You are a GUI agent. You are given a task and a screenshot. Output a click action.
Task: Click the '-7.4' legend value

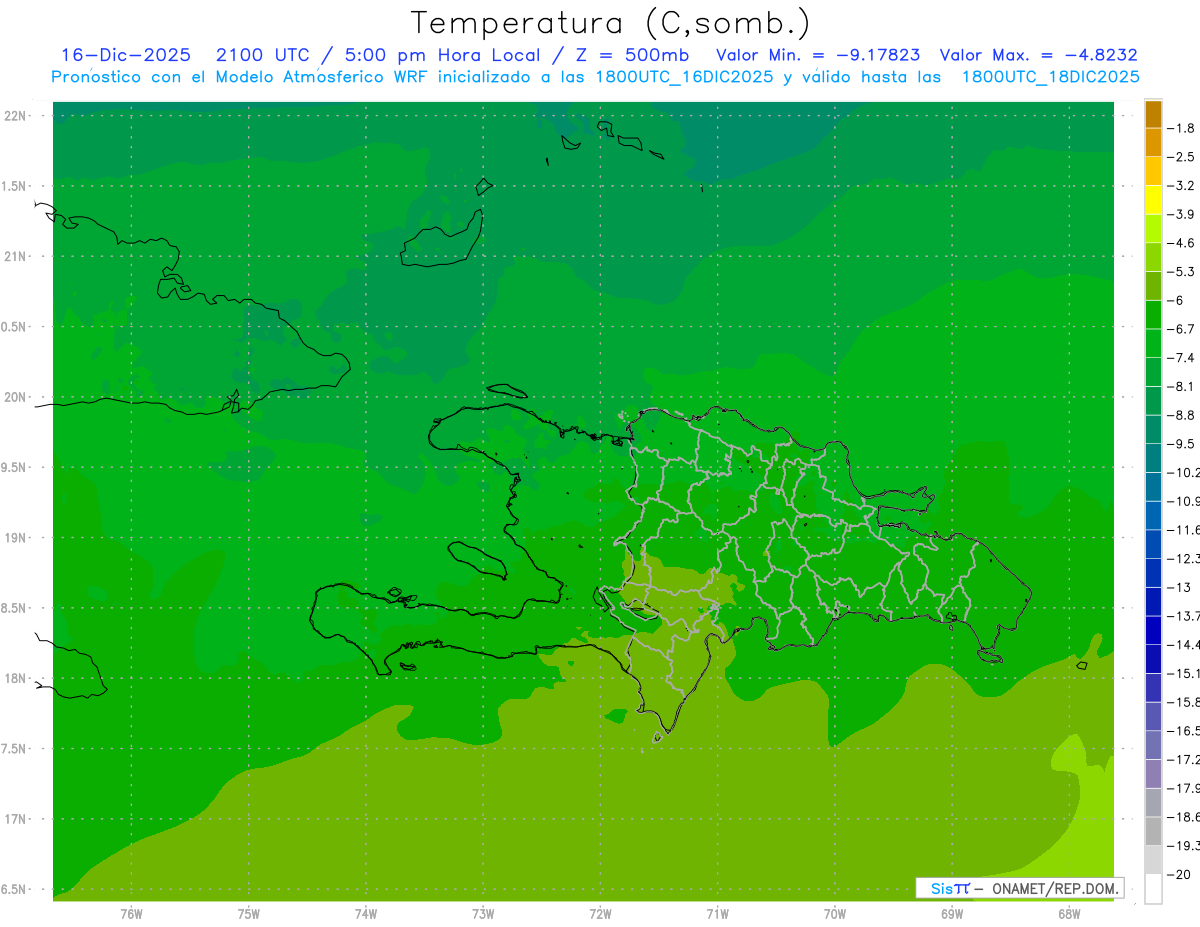pos(1181,358)
